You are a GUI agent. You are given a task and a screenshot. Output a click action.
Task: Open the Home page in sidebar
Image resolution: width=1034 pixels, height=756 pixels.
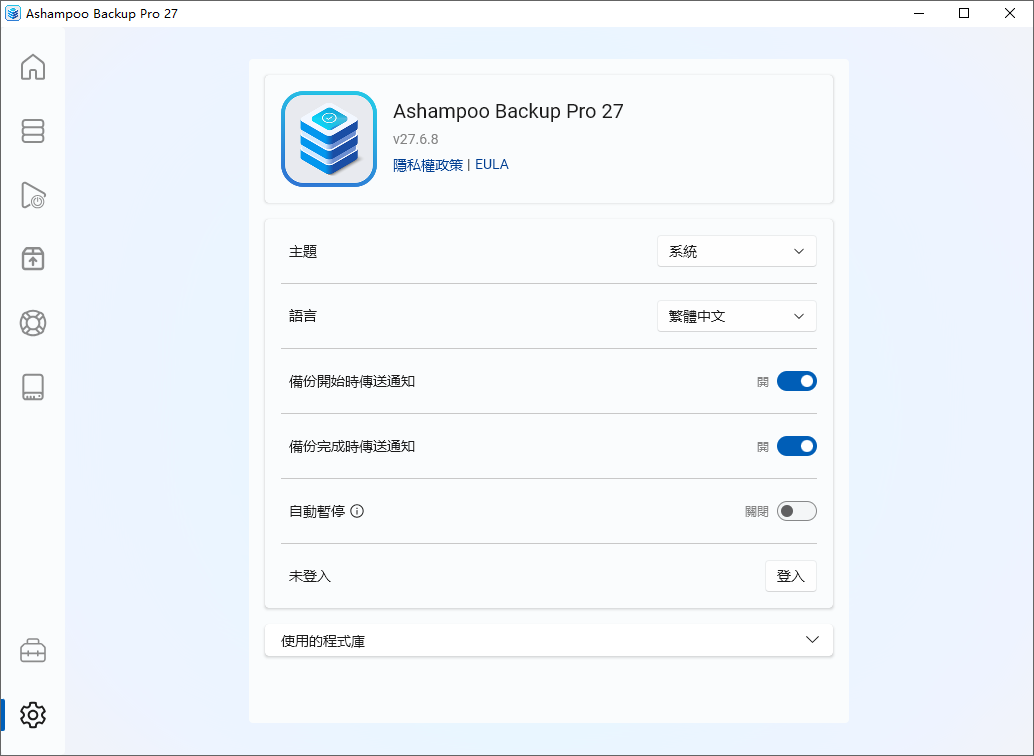pos(33,67)
